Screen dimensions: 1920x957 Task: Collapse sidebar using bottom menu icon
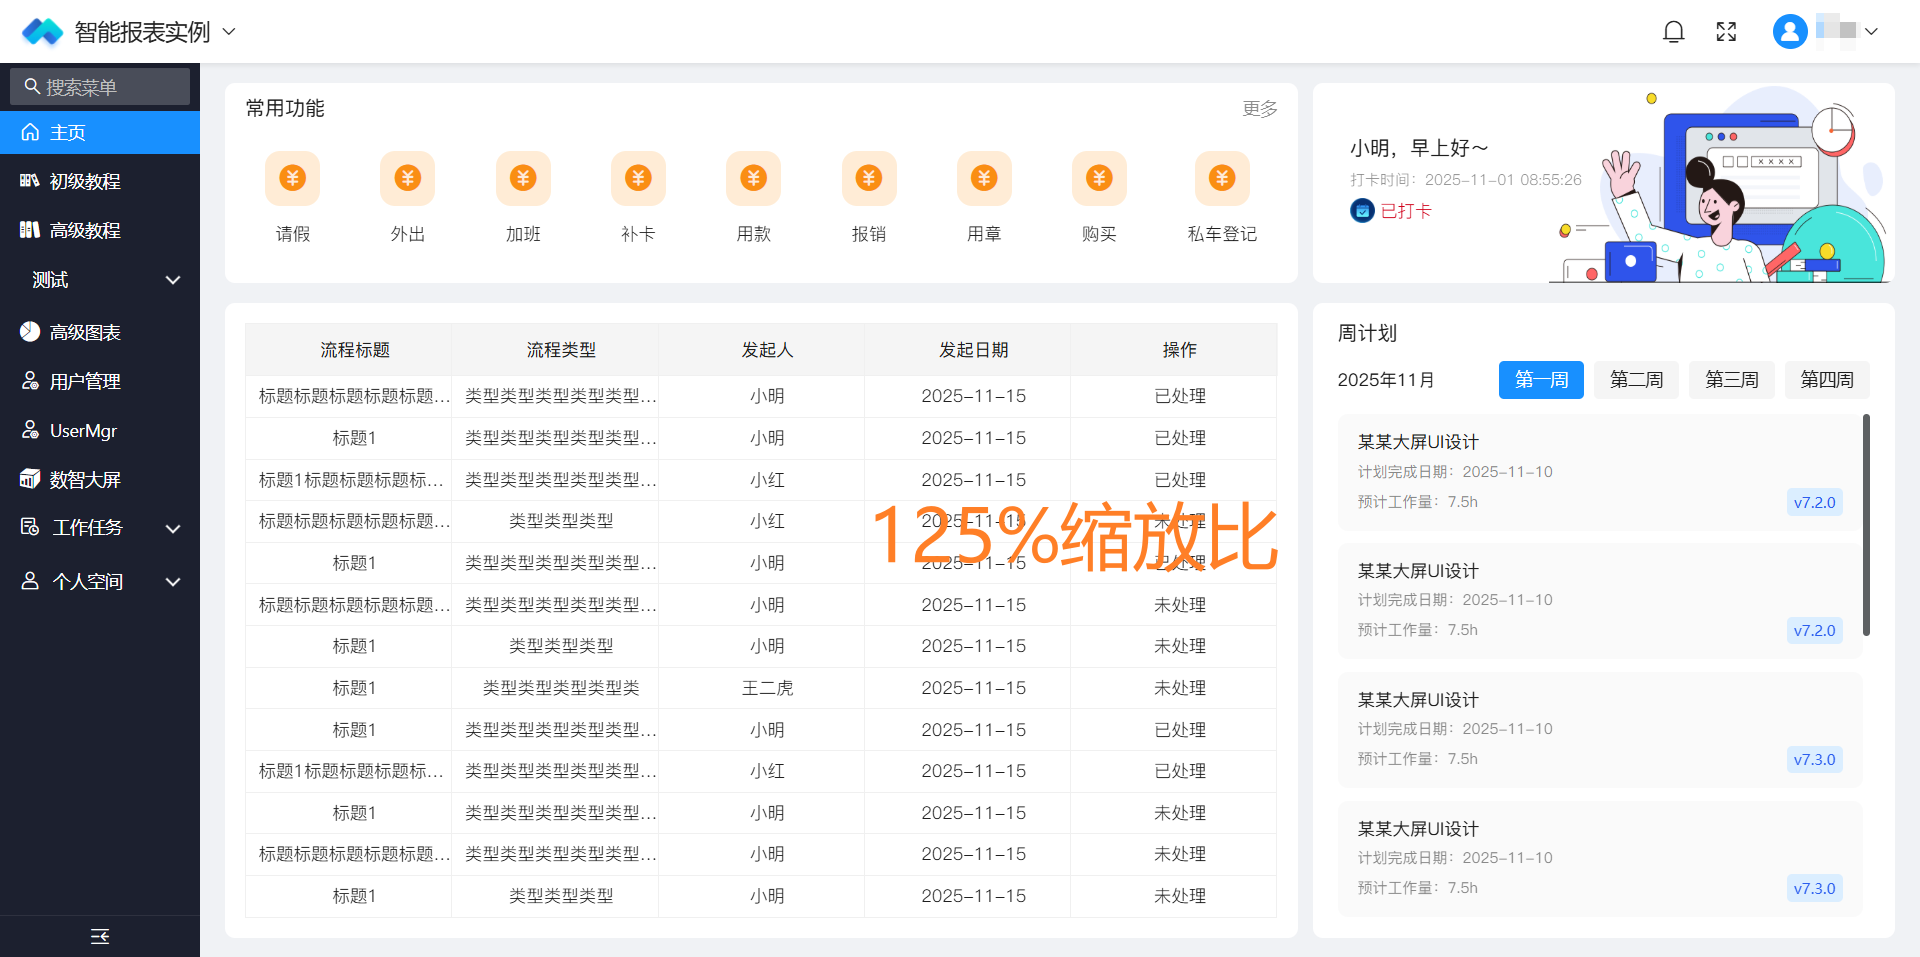pos(100,936)
